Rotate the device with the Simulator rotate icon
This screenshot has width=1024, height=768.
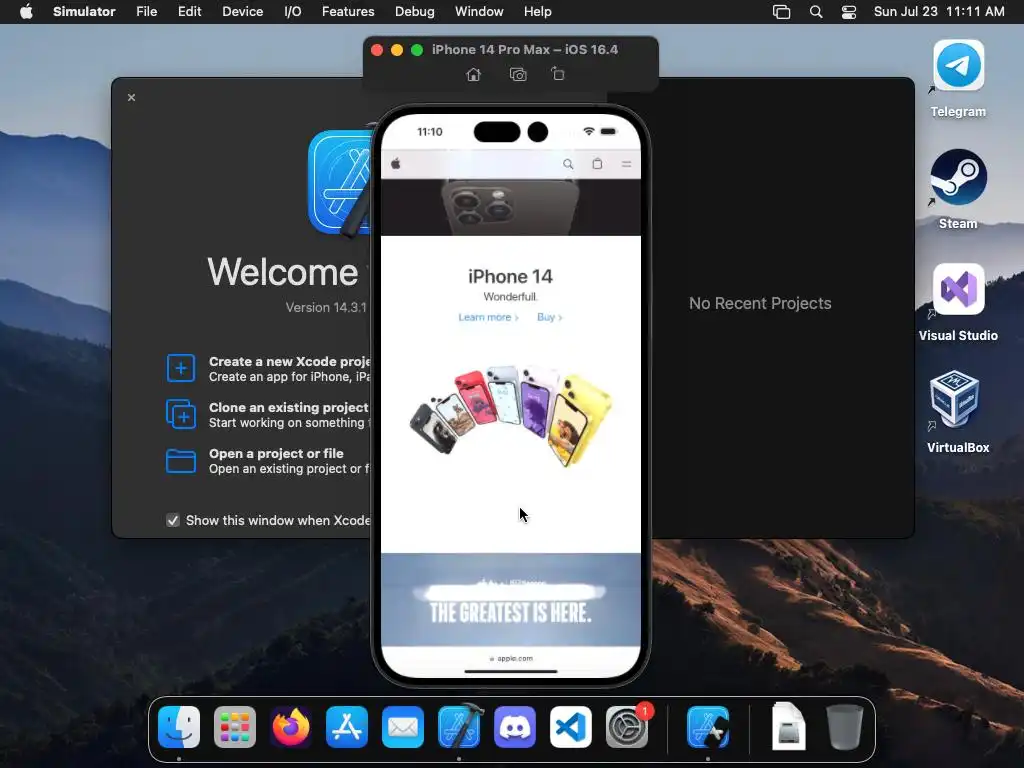pyautogui.click(x=558, y=74)
